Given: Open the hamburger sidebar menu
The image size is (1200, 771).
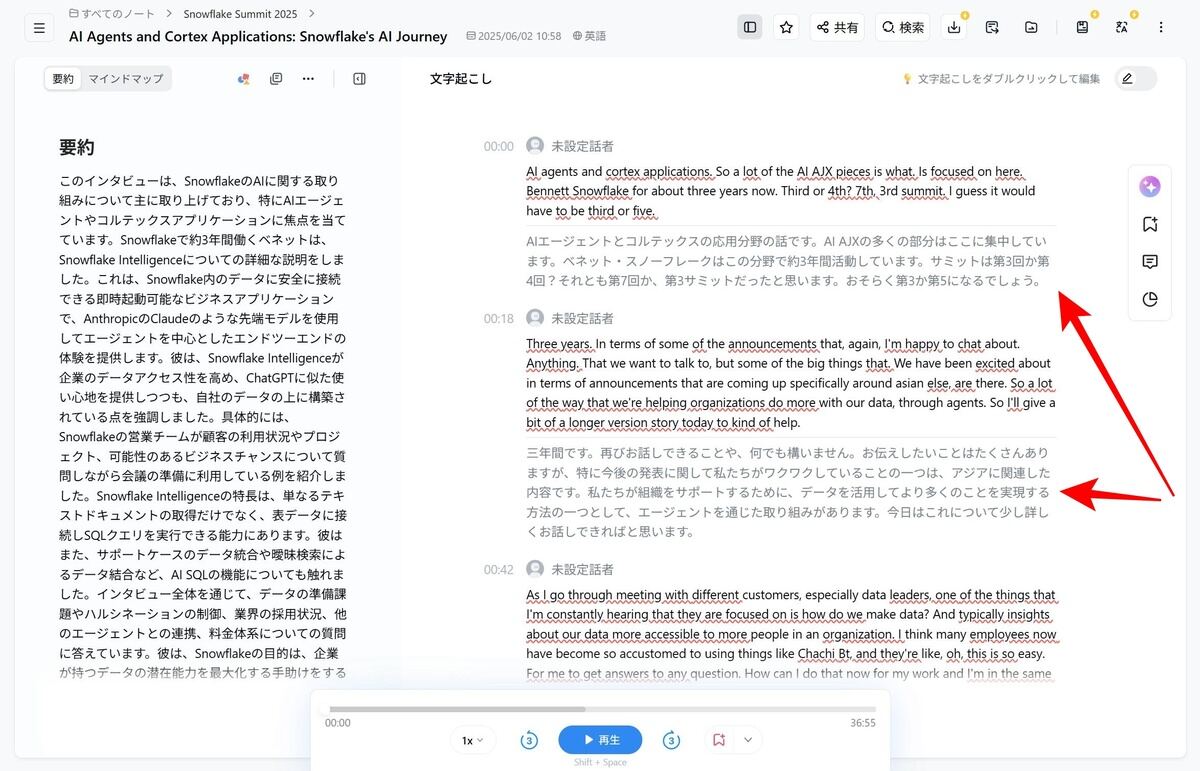Looking at the screenshot, I should [x=39, y=28].
